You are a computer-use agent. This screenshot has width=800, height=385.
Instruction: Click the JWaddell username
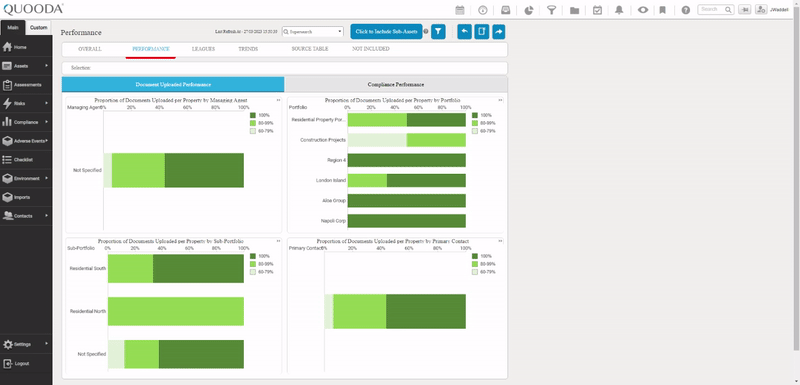point(779,10)
